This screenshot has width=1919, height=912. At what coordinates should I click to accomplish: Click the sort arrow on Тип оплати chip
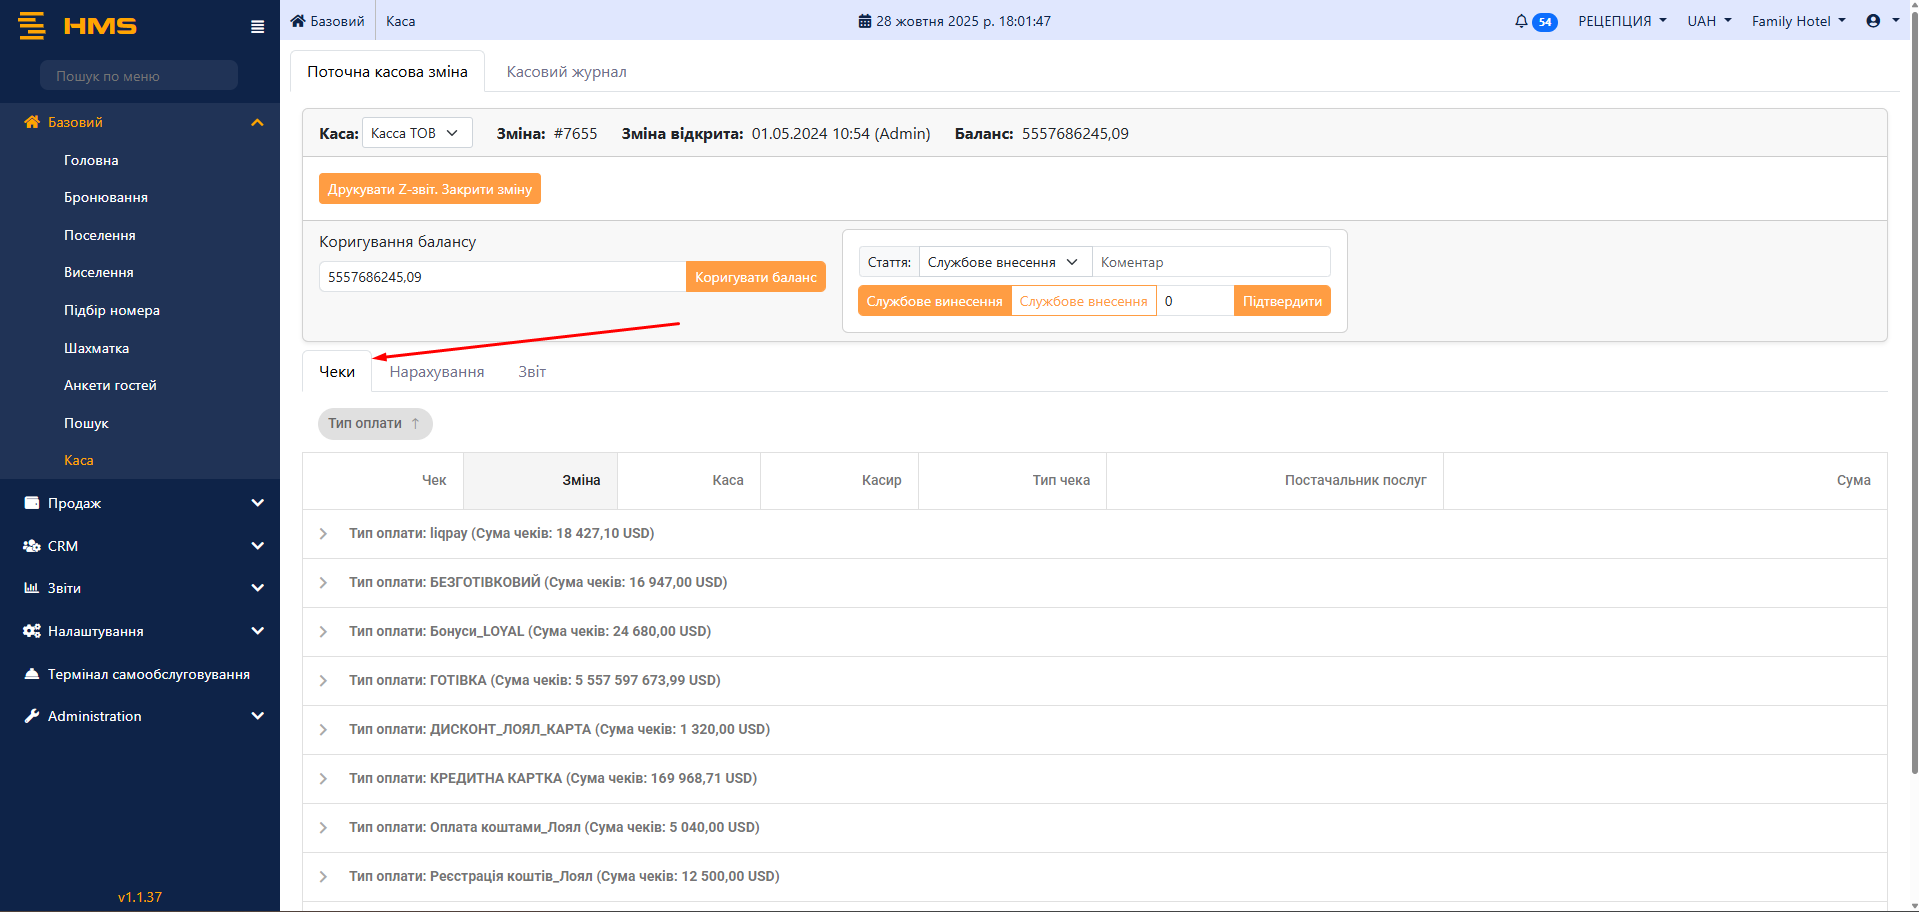pos(415,424)
